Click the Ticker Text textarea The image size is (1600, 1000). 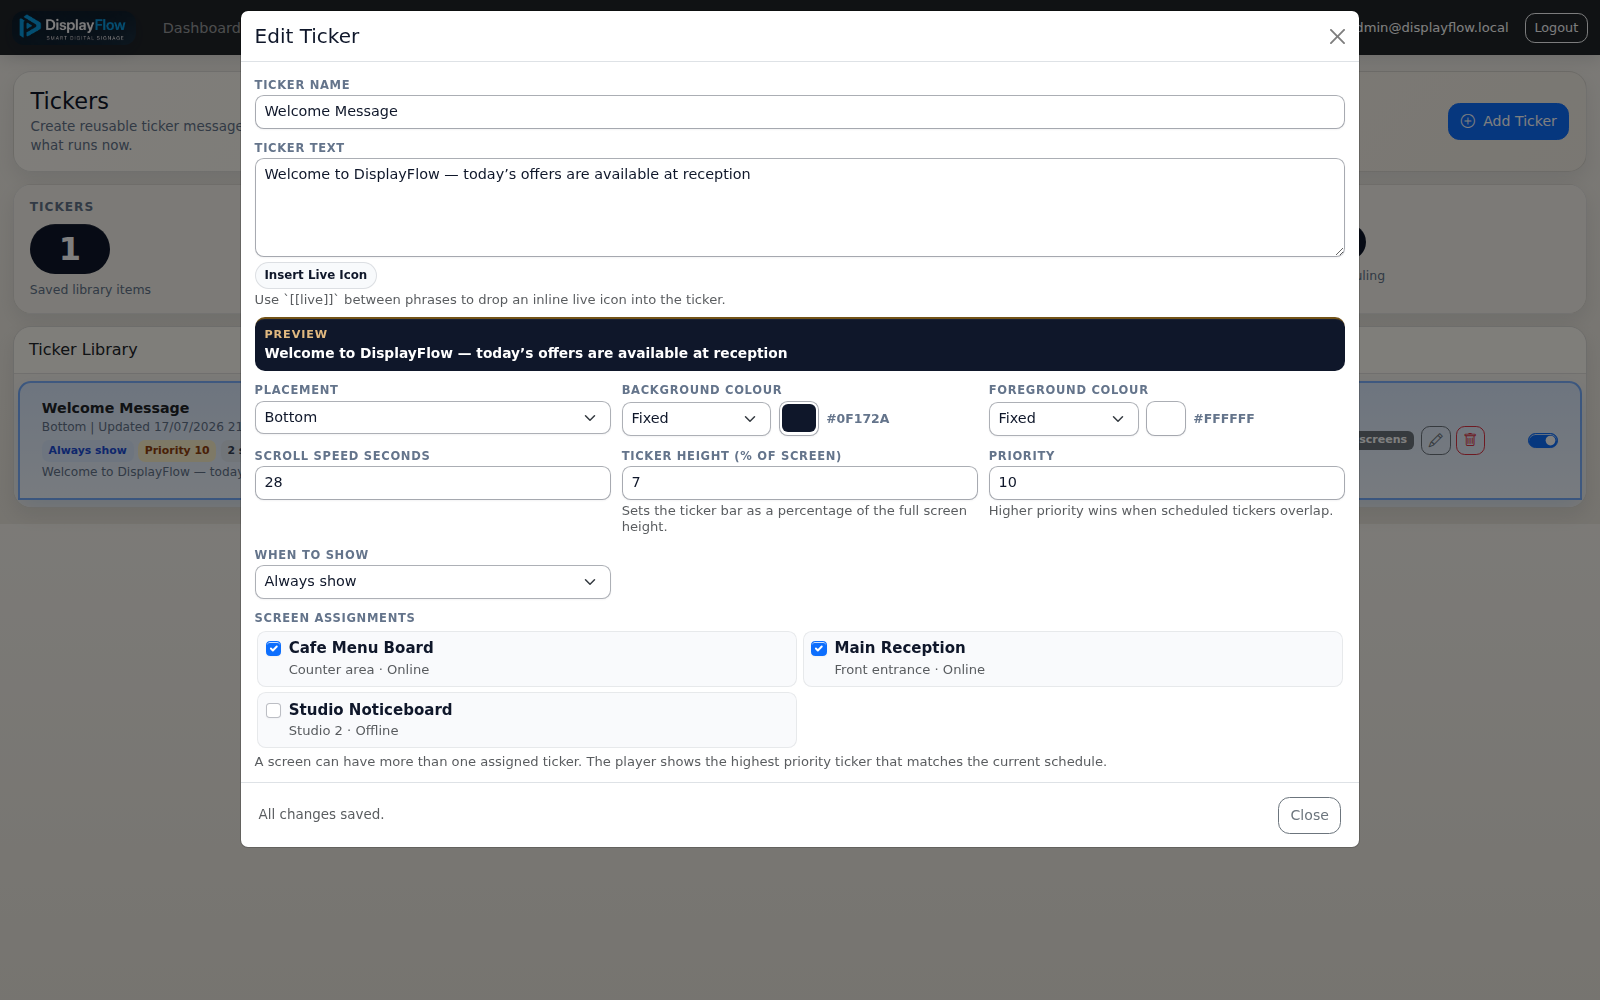[x=799, y=207]
